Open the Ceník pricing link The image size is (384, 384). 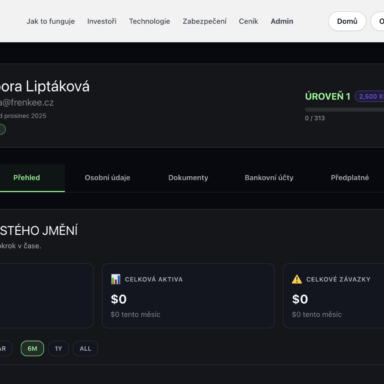pos(248,21)
